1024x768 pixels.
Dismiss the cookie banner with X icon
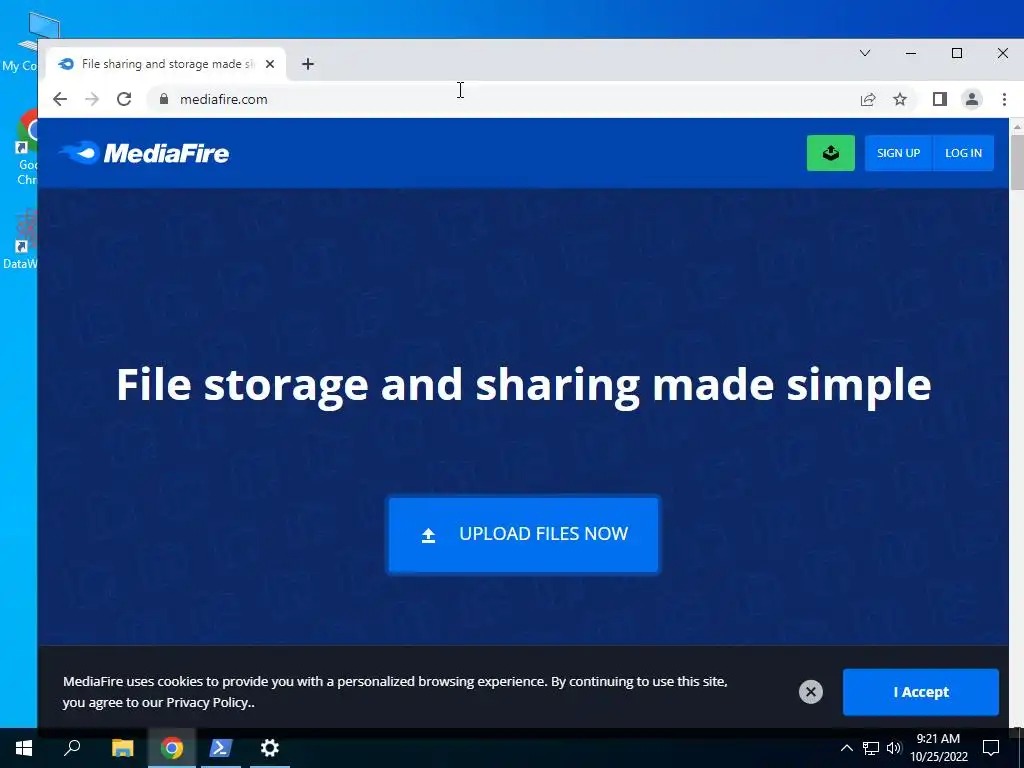click(x=810, y=692)
